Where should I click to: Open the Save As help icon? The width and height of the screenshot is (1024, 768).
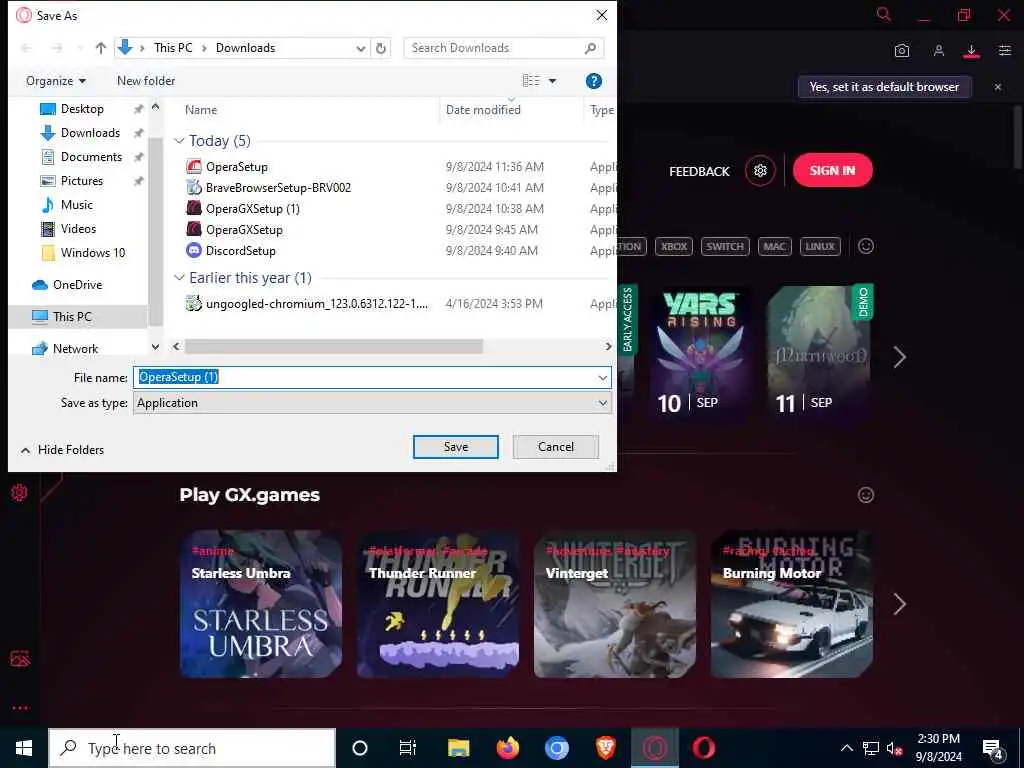point(594,81)
